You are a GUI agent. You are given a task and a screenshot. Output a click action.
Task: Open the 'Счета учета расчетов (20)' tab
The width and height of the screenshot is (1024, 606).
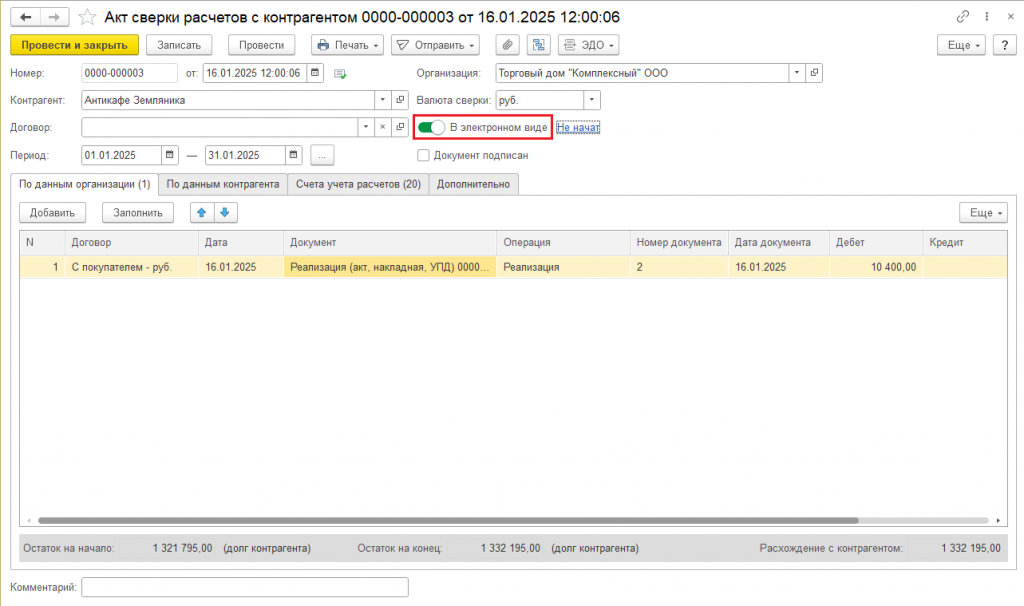(358, 184)
